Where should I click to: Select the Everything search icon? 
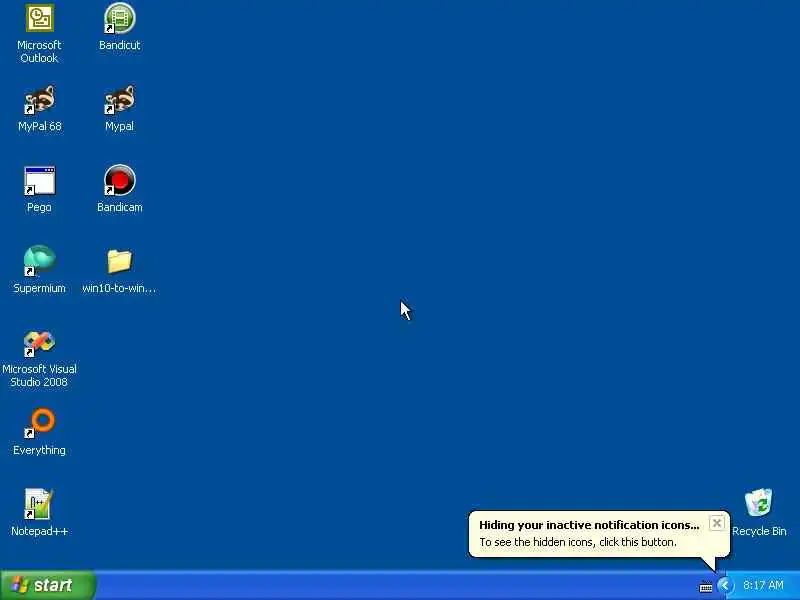tap(39, 423)
